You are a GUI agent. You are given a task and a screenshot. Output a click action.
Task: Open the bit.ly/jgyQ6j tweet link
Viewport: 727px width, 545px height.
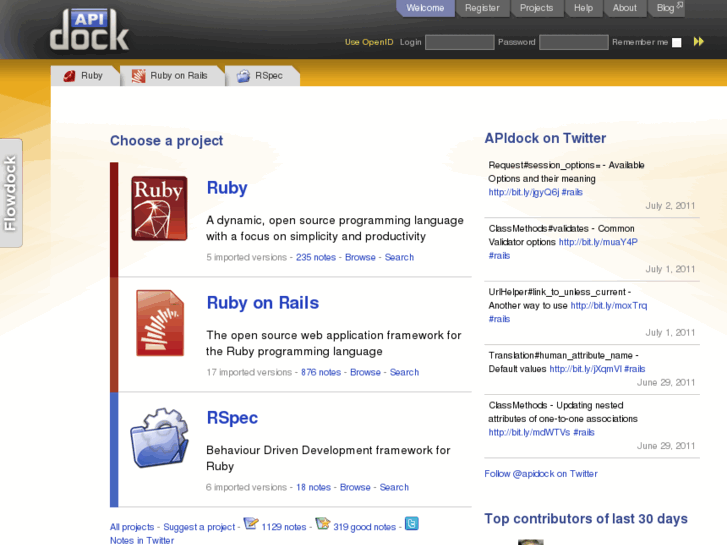pyautogui.click(x=524, y=192)
